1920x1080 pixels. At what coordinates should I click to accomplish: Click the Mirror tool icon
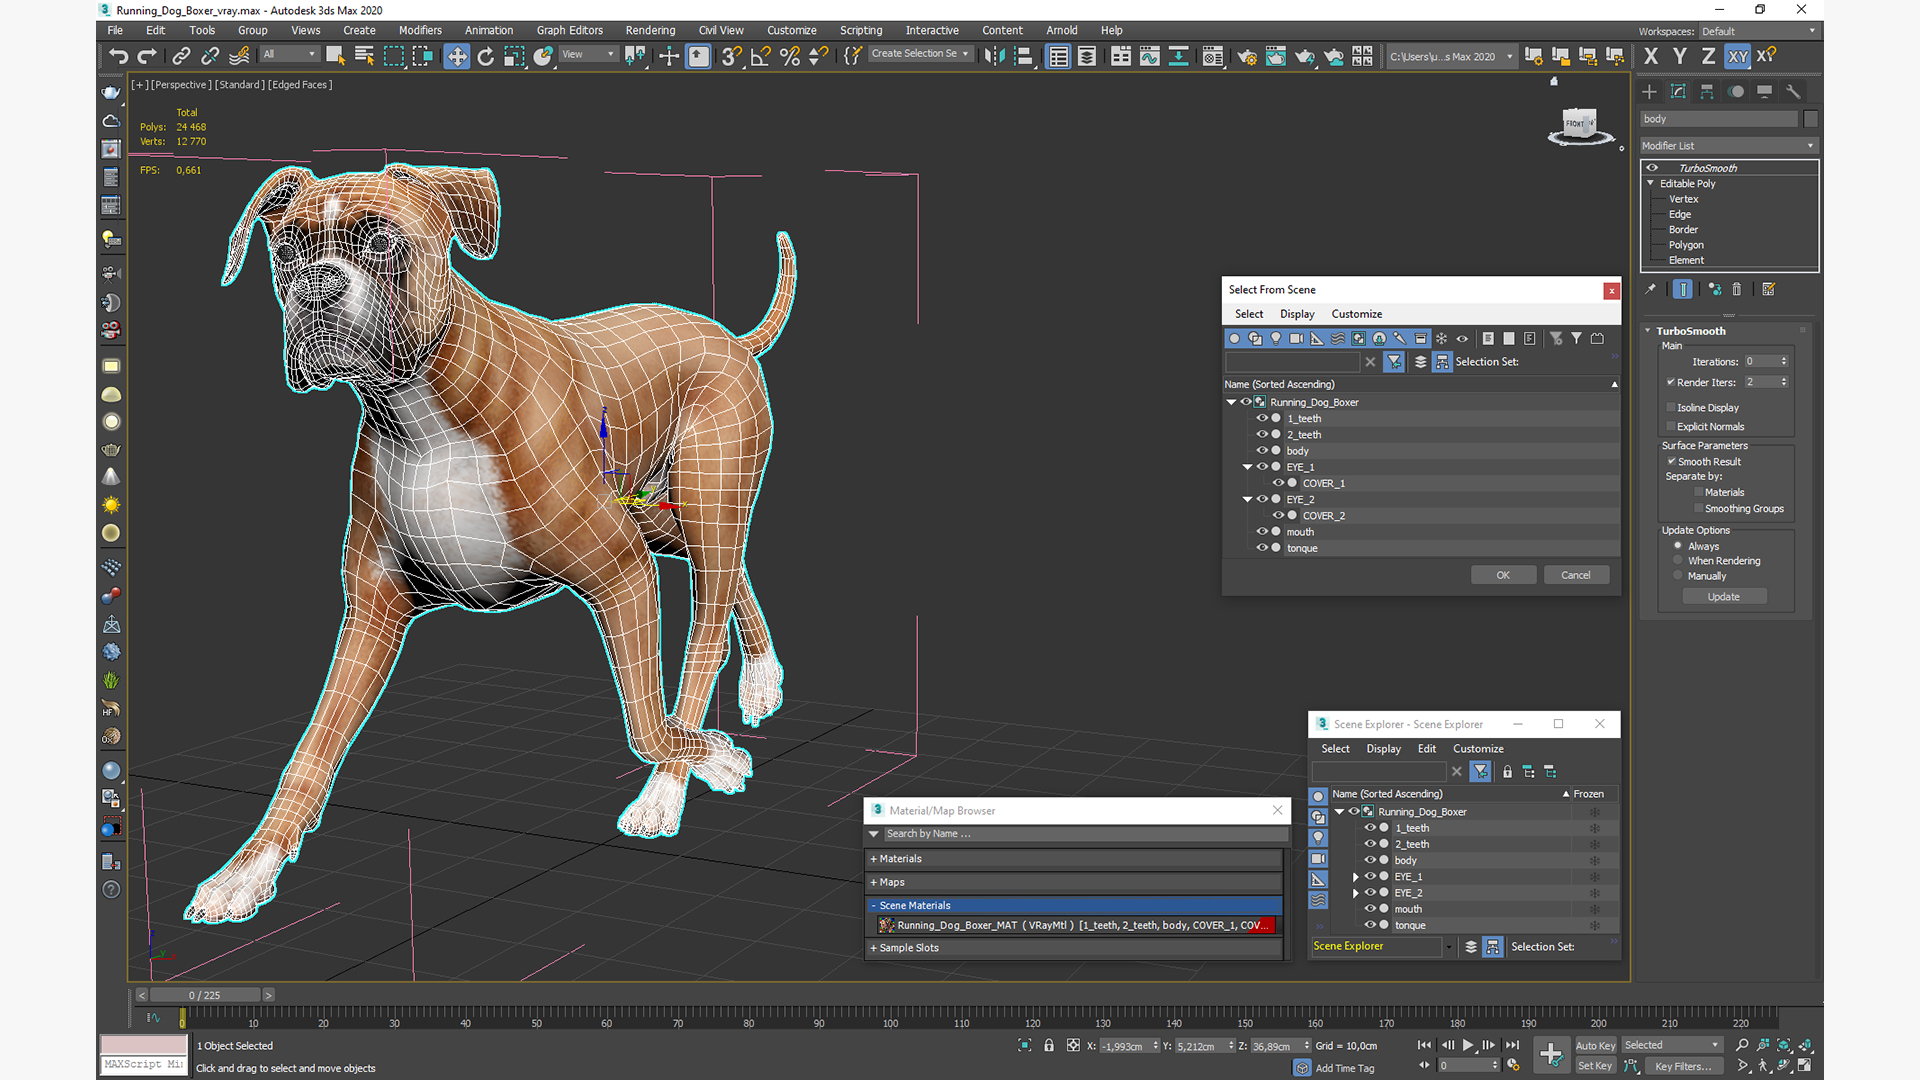point(993,56)
